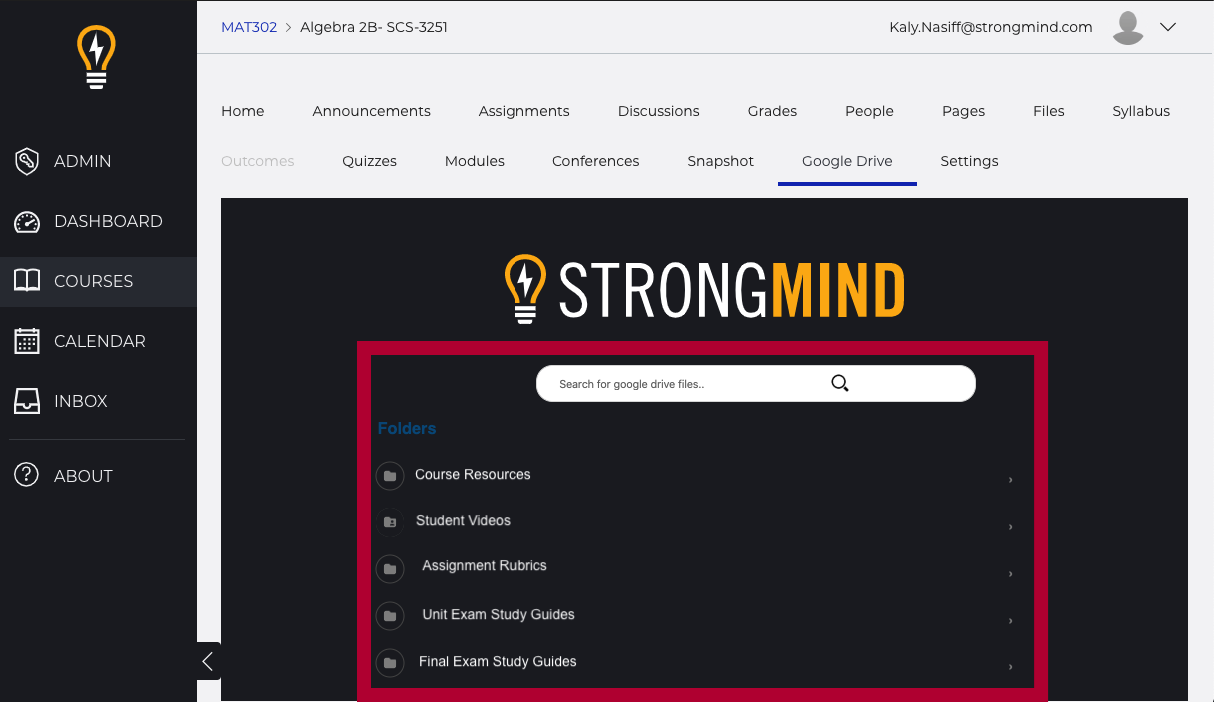Expand the Assignment Rubrics row chevron
The width and height of the screenshot is (1214, 702).
coord(1010,574)
